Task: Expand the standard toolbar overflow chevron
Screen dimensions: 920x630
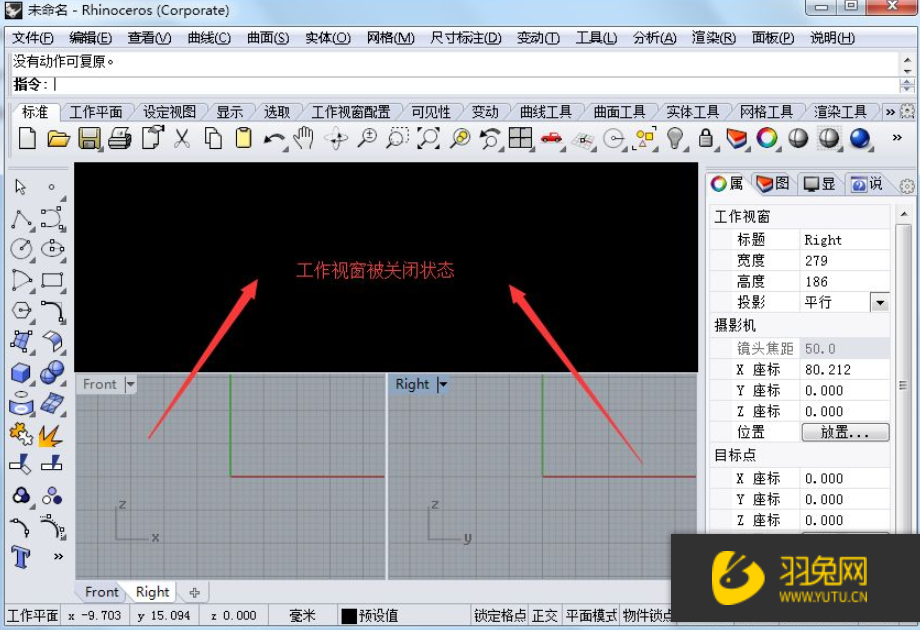Action: [x=897, y=138]
